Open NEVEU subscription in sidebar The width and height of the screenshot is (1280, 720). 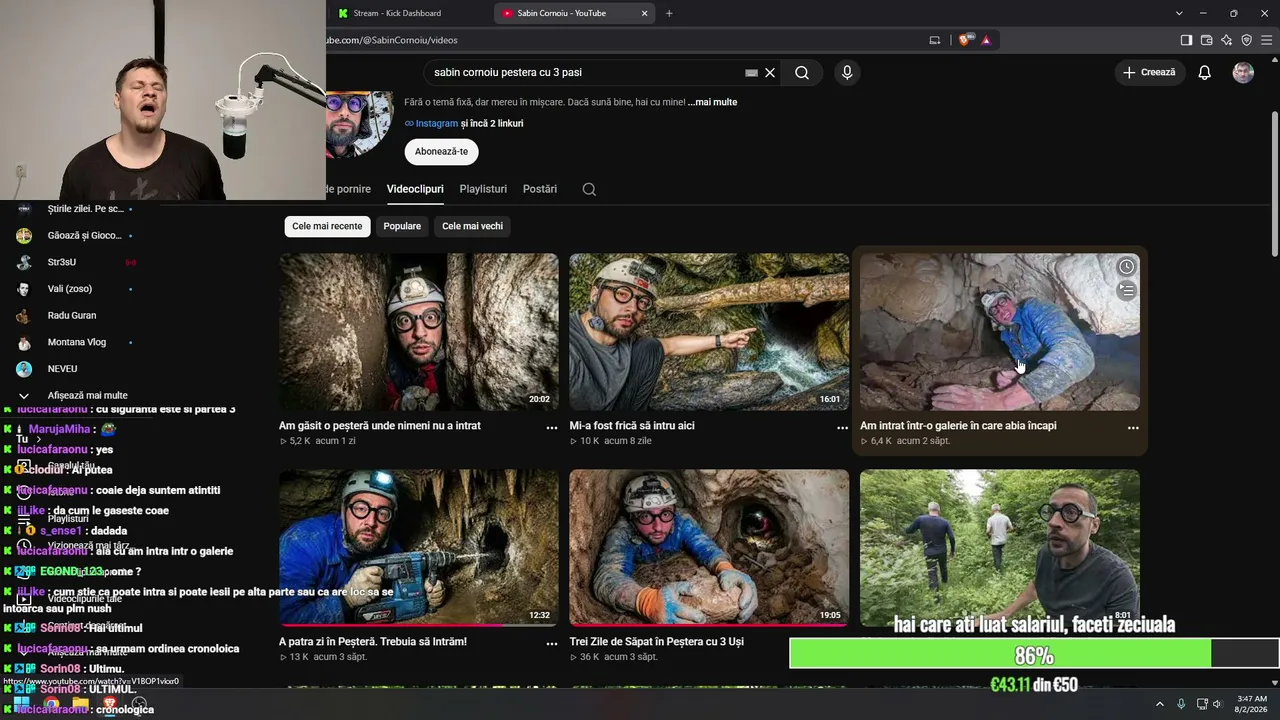pos(62,369)
